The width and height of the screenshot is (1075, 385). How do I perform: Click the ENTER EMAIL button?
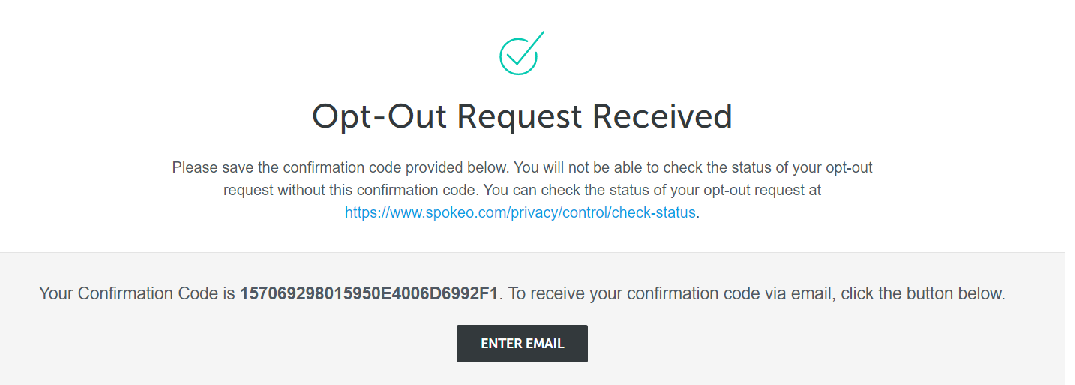(522, 343)
